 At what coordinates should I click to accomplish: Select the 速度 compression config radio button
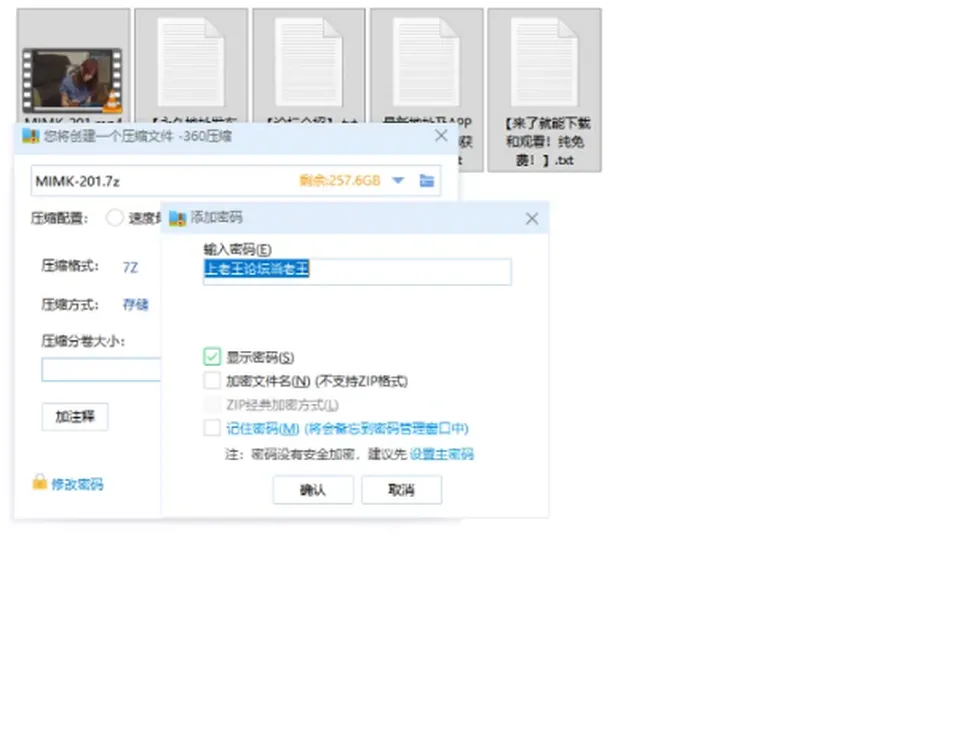[x=114, y=218]
